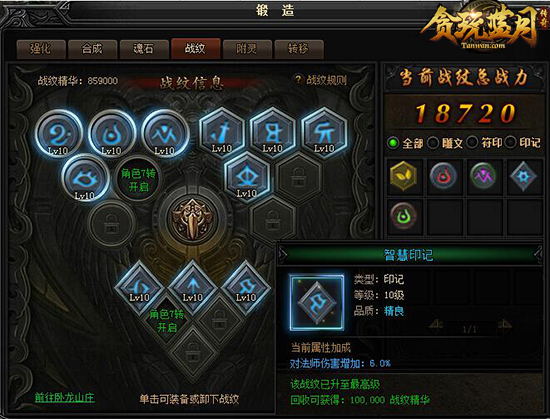Screen dimensions: 550x419
Task: Switch to the 强化 tab
Action: pyautogui.click(x=41, y=49)
